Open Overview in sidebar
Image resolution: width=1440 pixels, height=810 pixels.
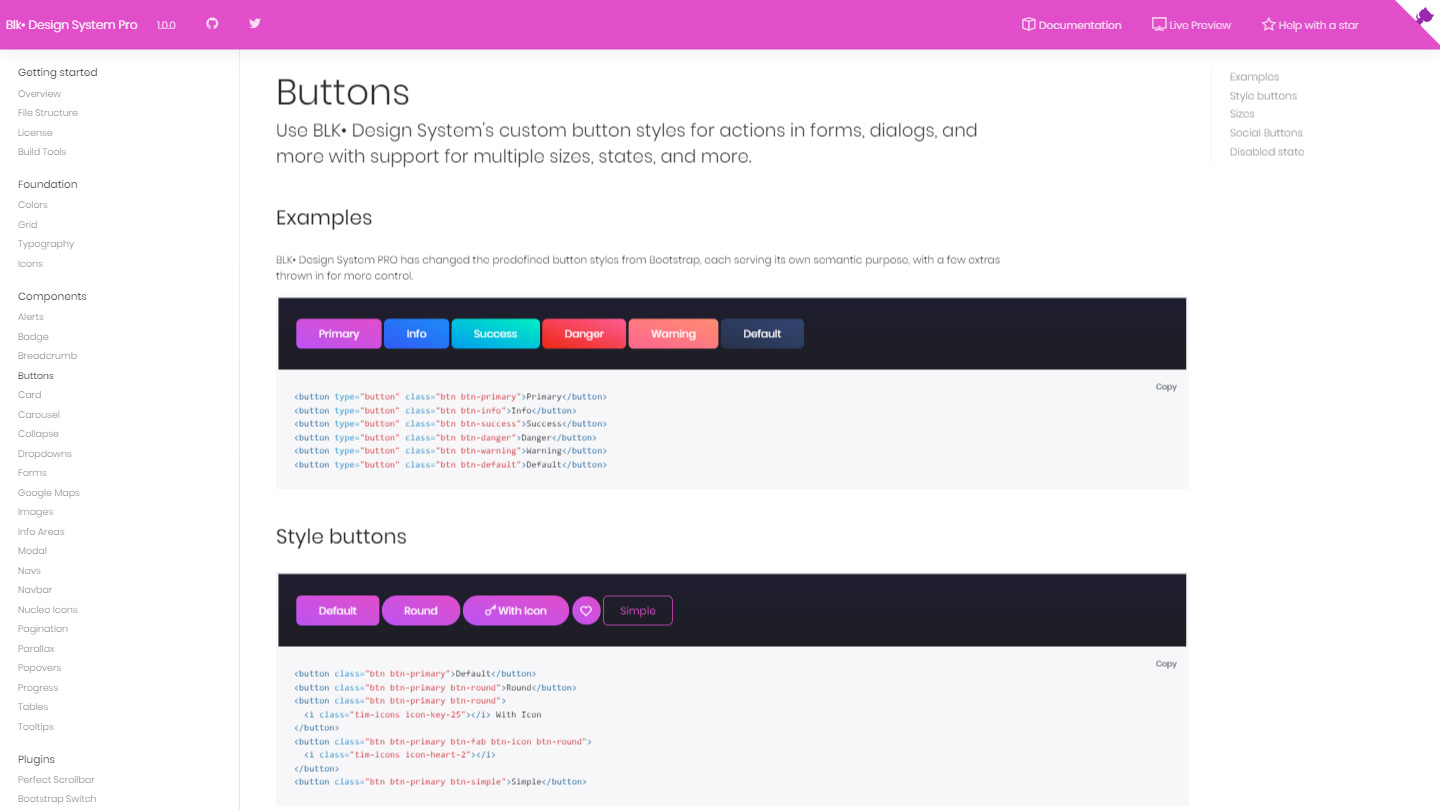tap(39, 94)
